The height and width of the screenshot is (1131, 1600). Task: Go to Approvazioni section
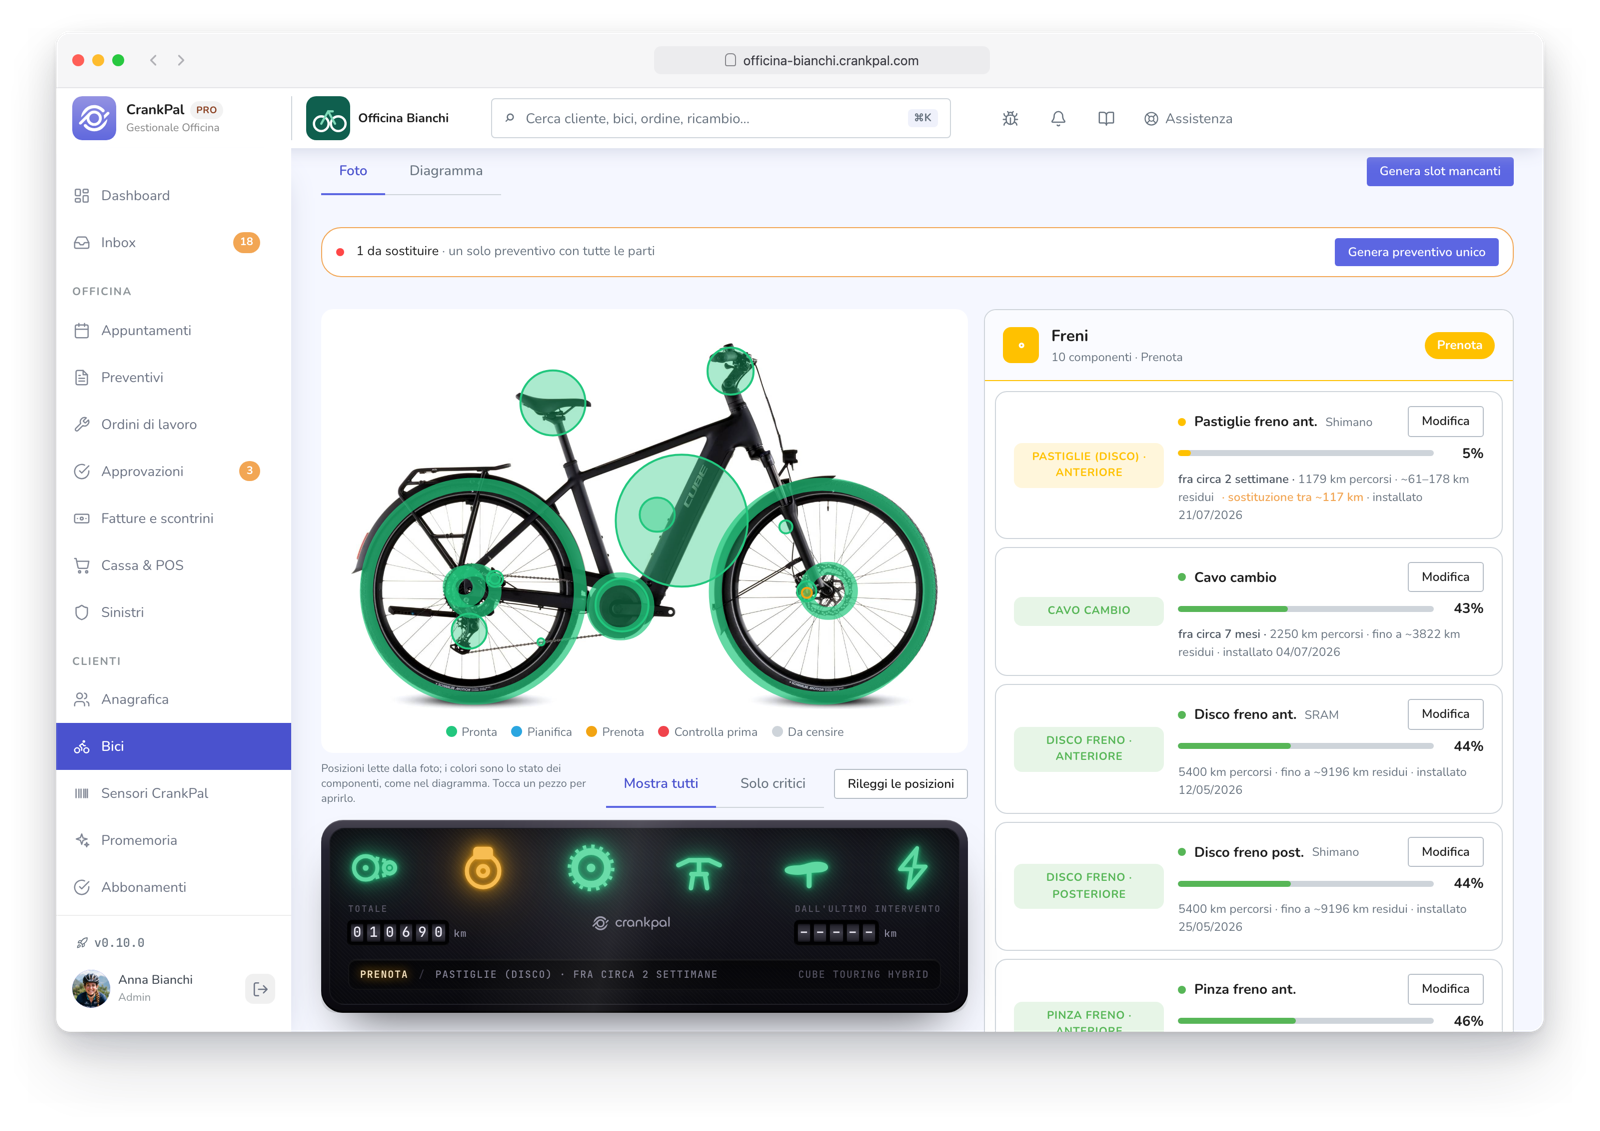click(173, 471)
